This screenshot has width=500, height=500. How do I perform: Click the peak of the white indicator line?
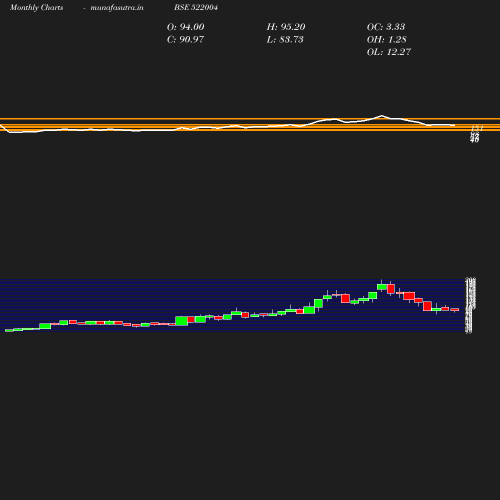click(382, 116)
